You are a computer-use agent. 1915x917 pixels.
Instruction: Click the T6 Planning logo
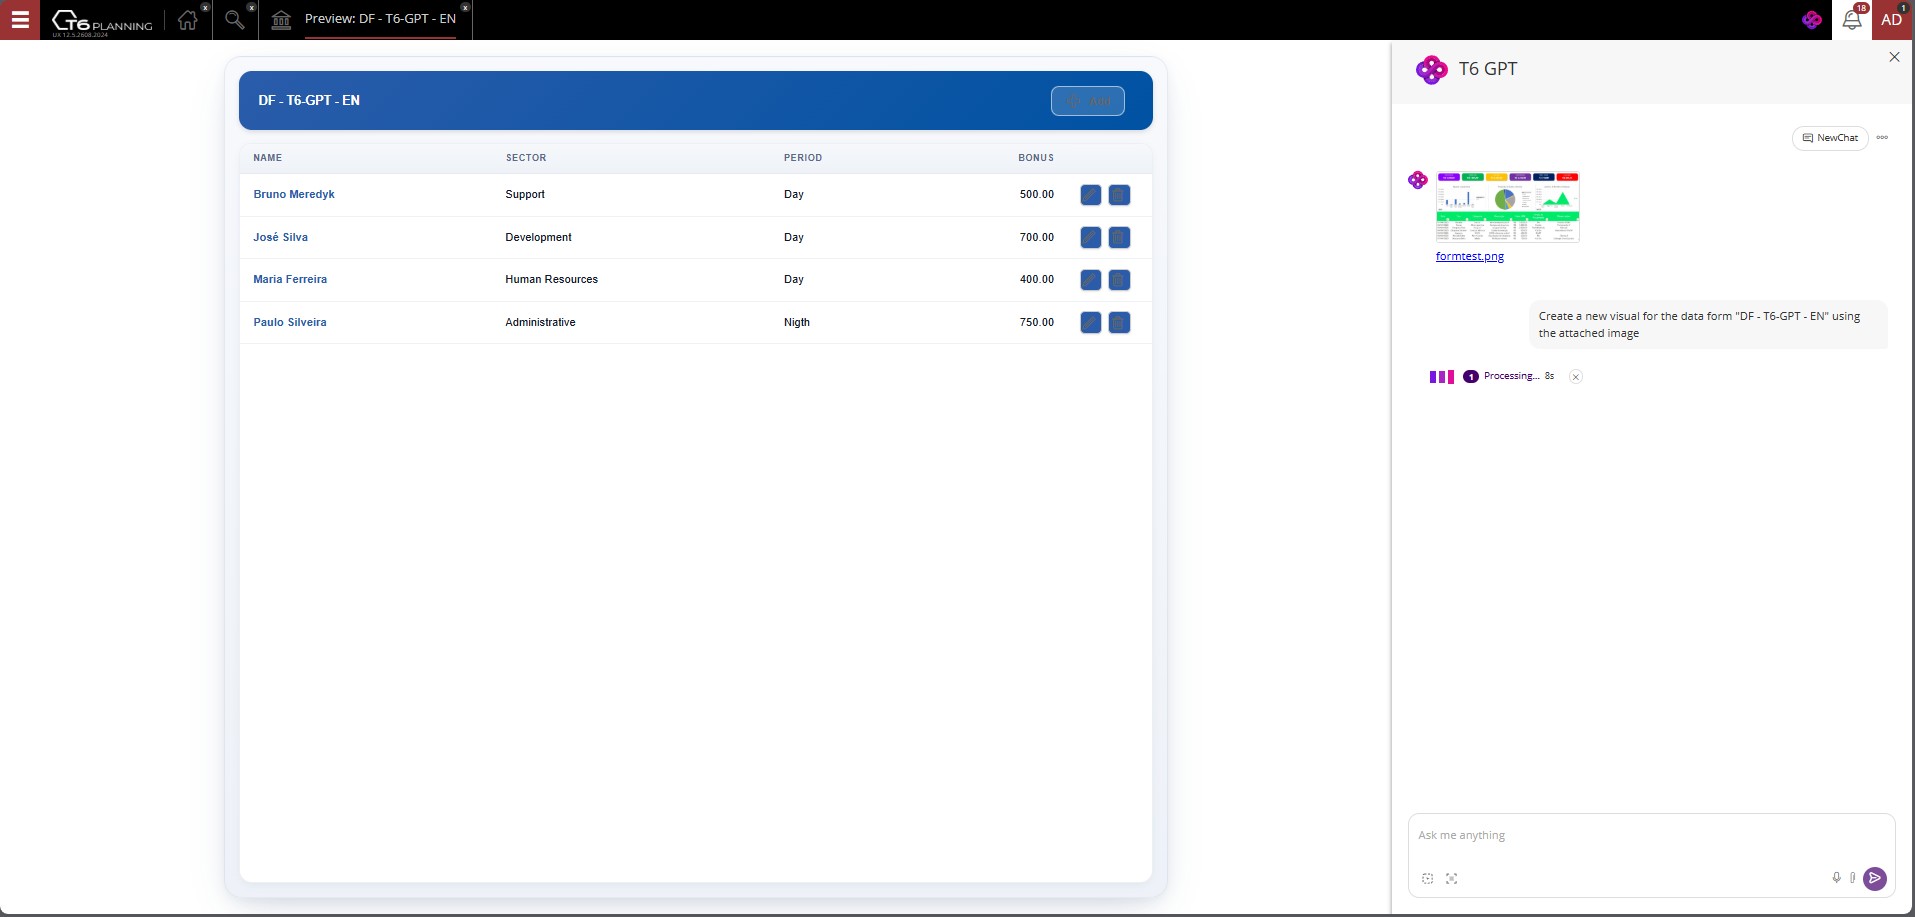[102, 20]
